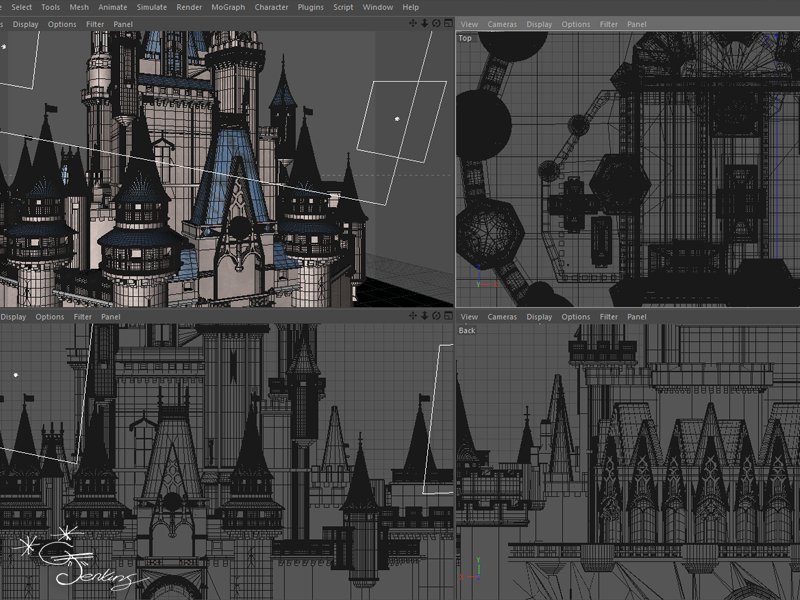Open the Character menu
800x600 pixels.
click(x=271, y=7)
